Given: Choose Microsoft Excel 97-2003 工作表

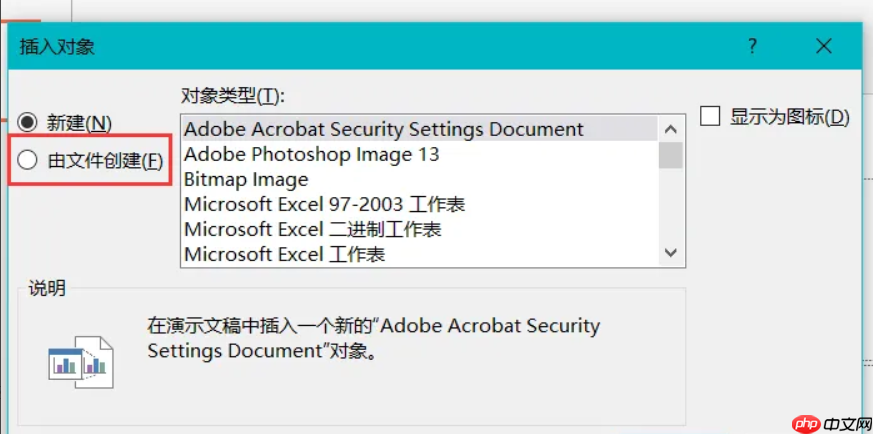Looking at the screenshot, I should (325, 204).
